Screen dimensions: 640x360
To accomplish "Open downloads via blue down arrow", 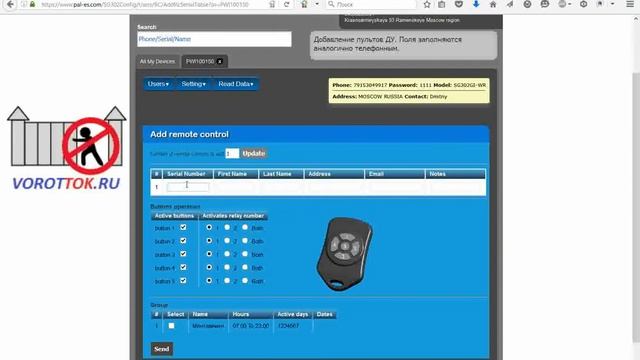I will (x=476, y=4).
